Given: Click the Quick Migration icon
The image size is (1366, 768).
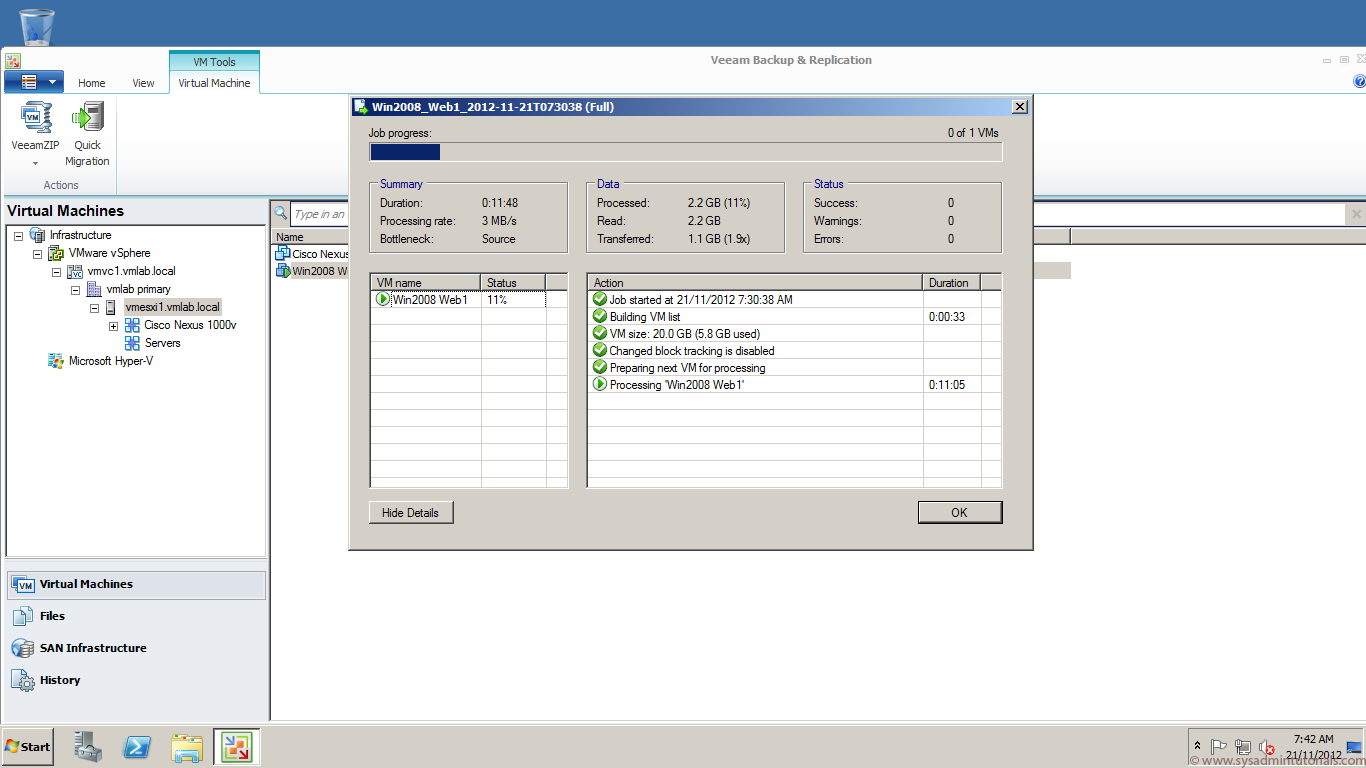Looking at the screenshot, I should 87,117.
